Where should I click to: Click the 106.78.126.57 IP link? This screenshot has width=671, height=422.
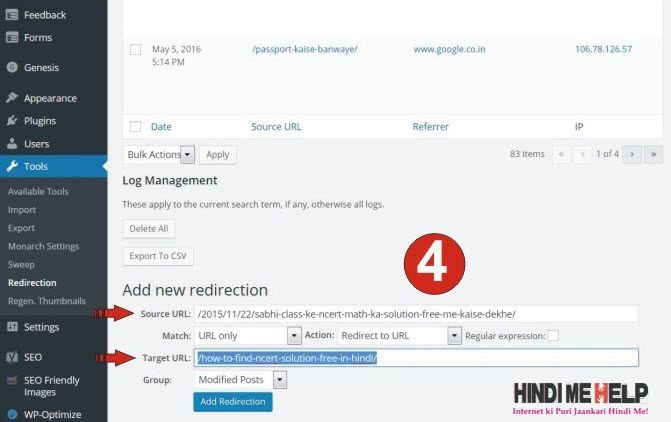(x=603, y=49)
